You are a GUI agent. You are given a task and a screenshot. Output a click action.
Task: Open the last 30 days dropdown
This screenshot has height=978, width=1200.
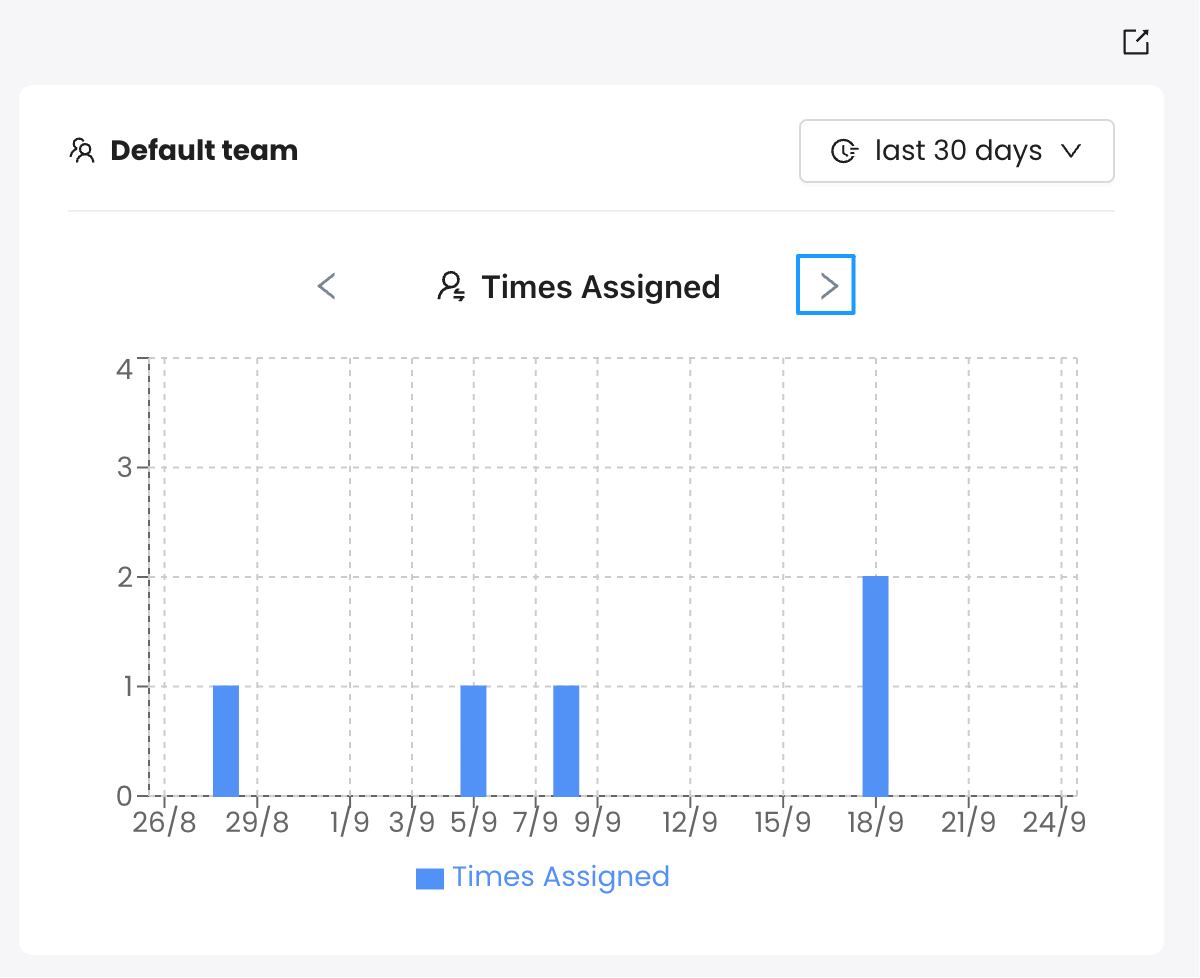point(957,152)
